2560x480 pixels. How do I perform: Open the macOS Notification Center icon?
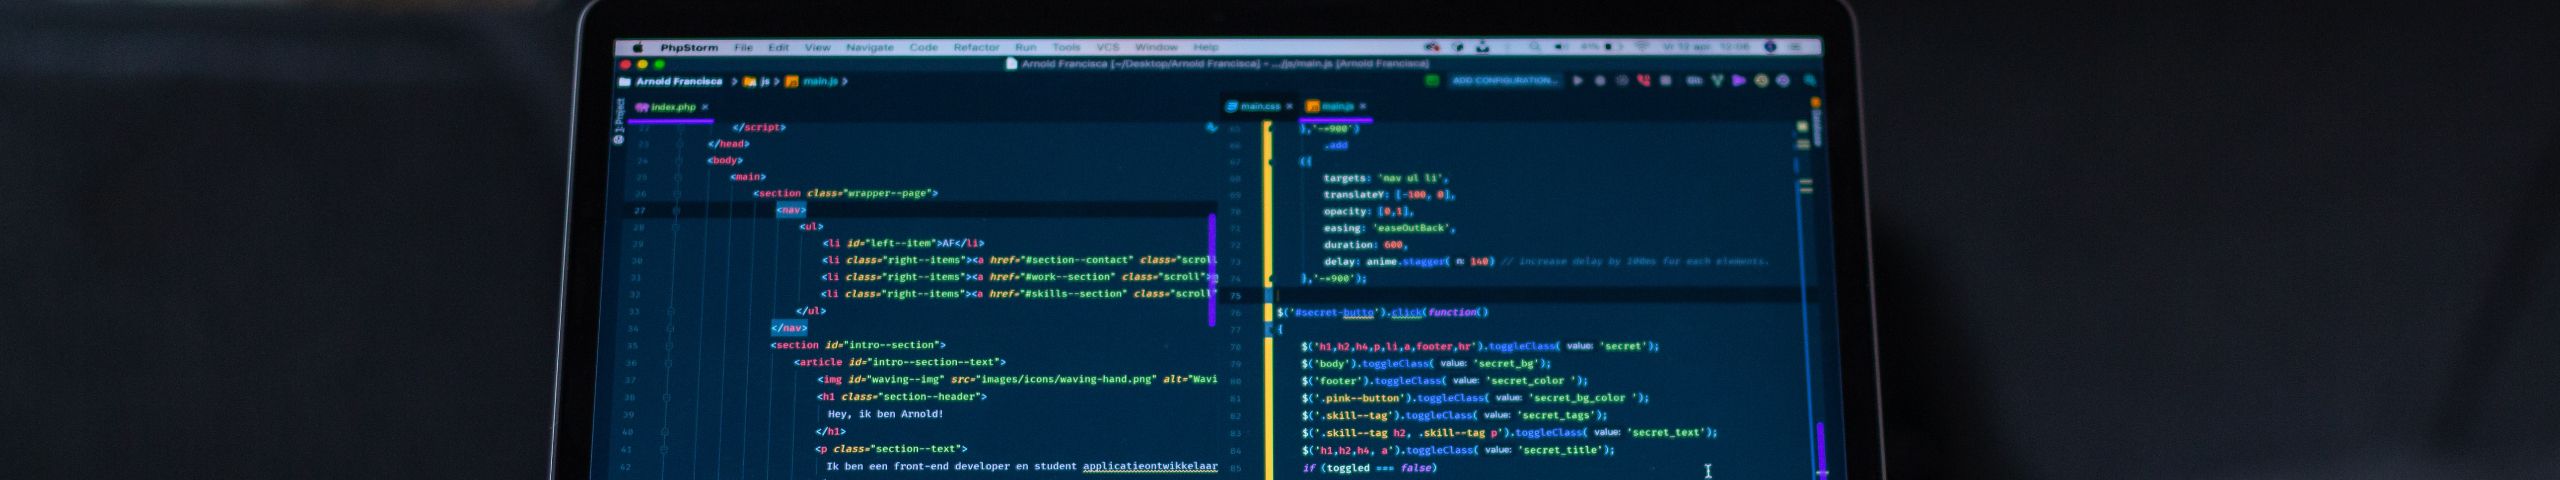pyautogui.click(x=1796, y=47)
